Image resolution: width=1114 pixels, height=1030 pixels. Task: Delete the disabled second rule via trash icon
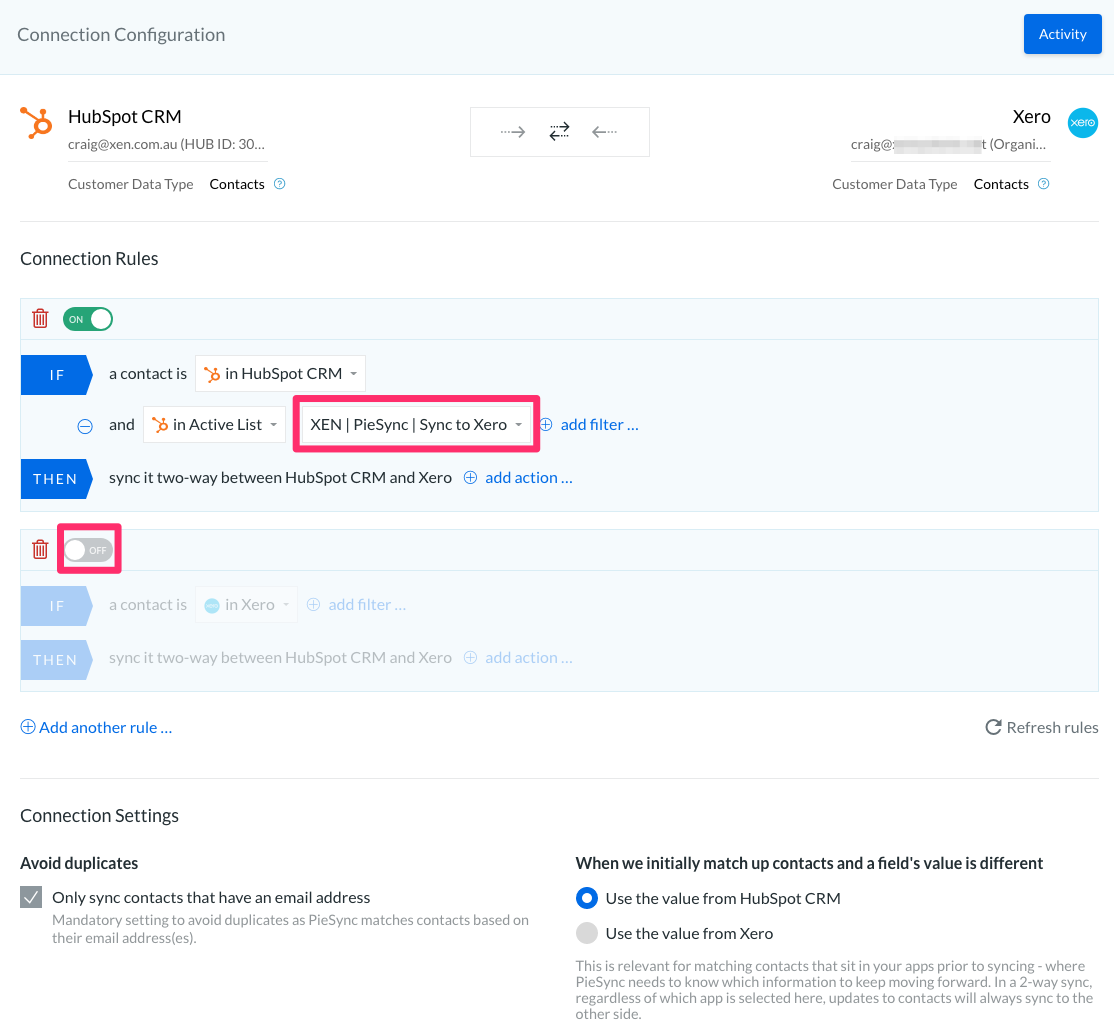tap(40, 549)
